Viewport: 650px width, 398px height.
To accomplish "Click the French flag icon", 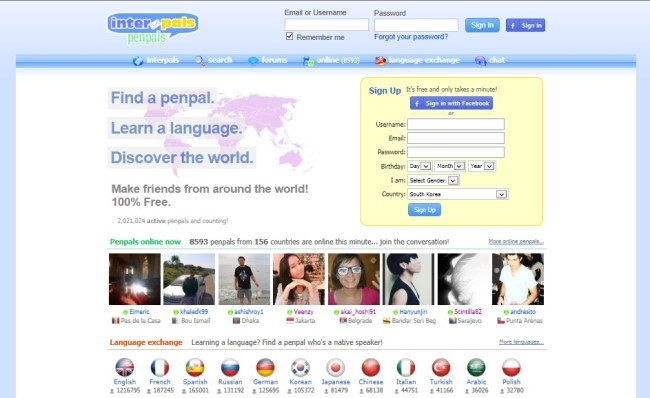I will tap(160, 367).
